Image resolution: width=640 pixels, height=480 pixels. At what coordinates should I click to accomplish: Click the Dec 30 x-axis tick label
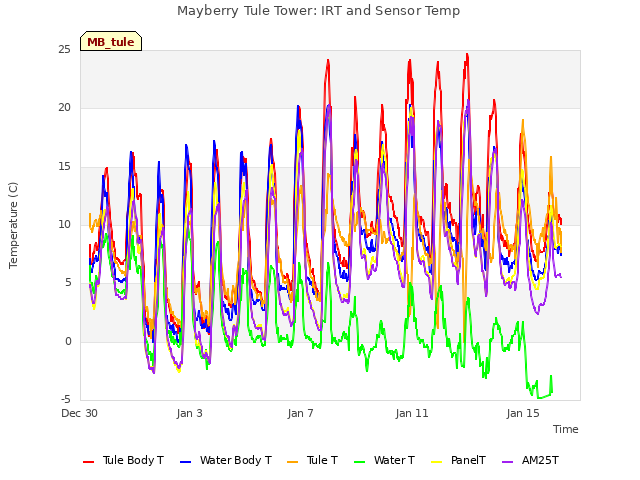tap(80, 413)
